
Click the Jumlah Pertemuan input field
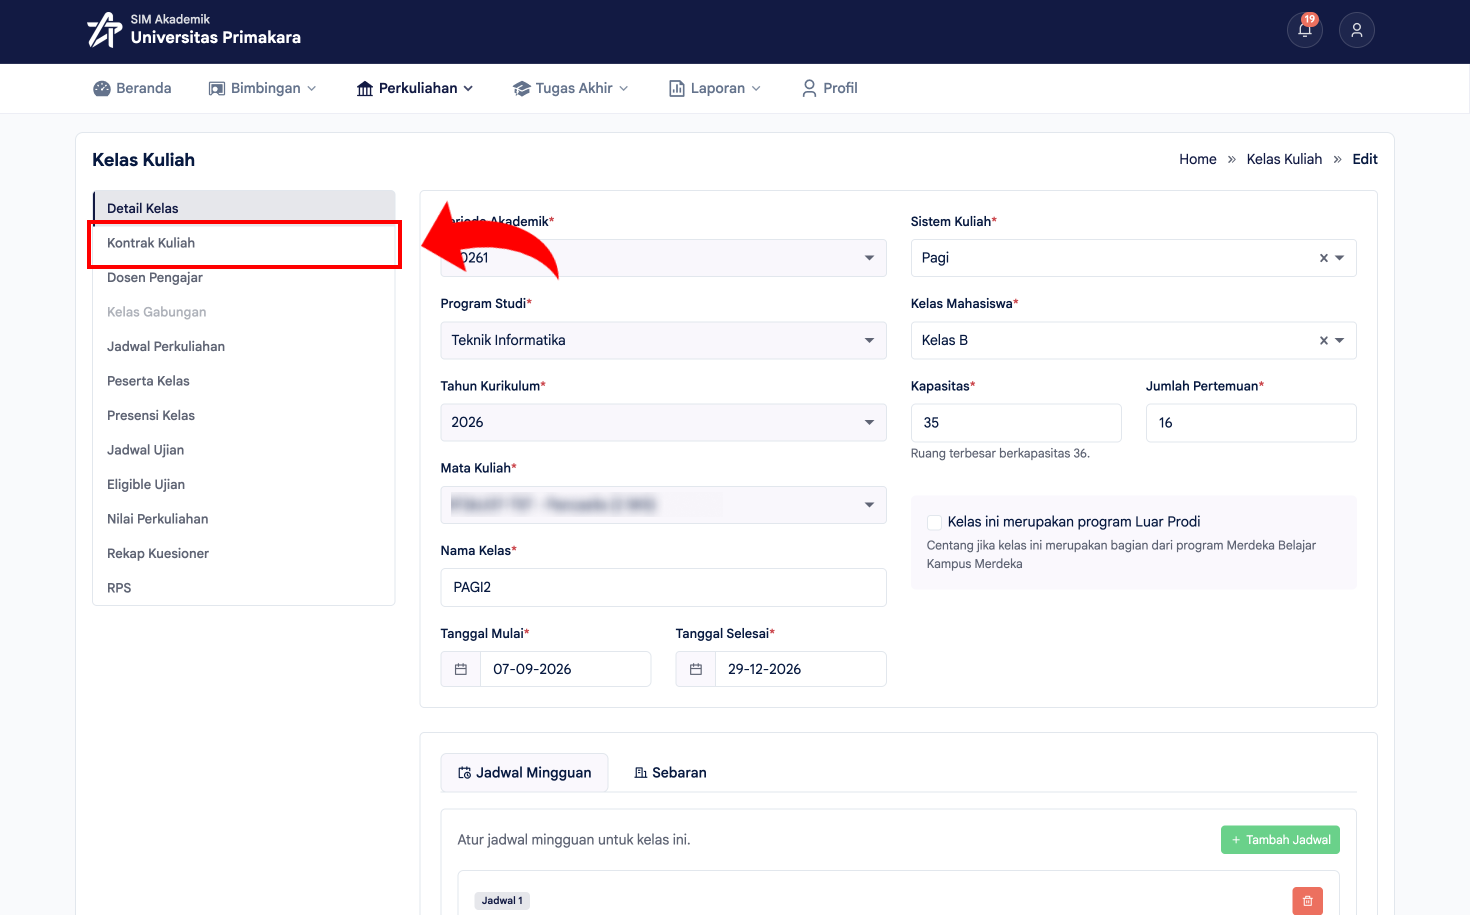coord(1251,423)
